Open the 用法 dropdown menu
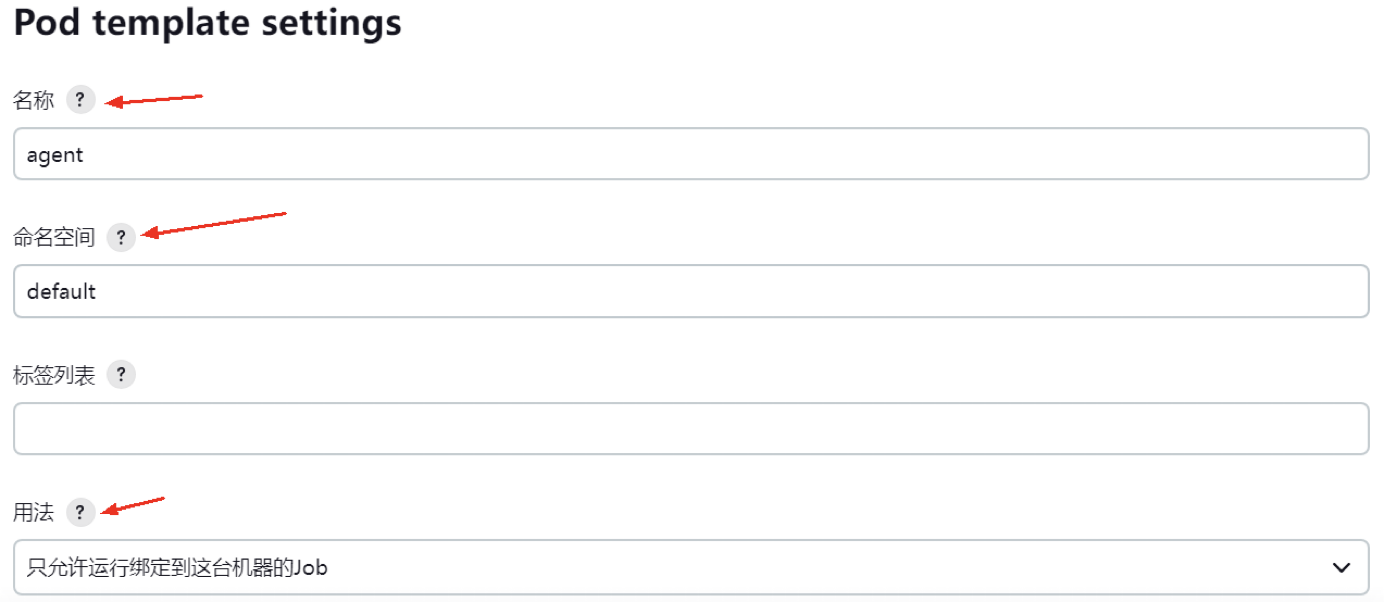The height and width of the screenshot is (602, 1384). [690, 568]
